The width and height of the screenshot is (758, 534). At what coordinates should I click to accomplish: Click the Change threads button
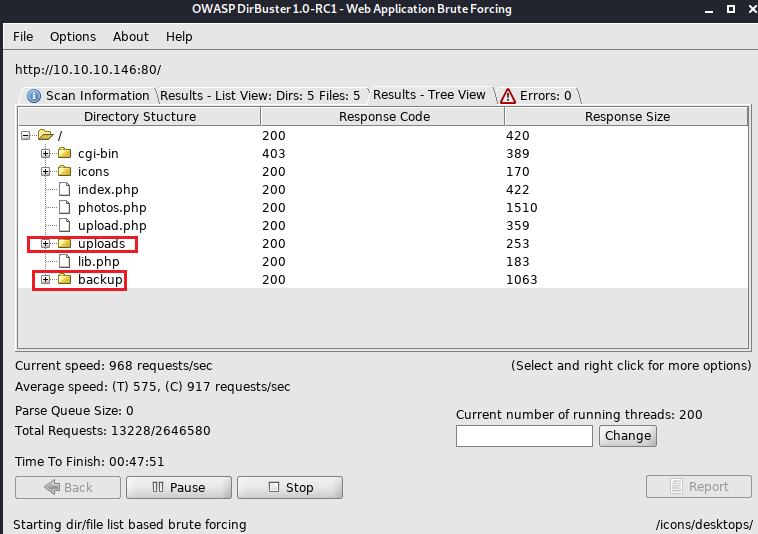pyautogui.click(x=628, y=436)
